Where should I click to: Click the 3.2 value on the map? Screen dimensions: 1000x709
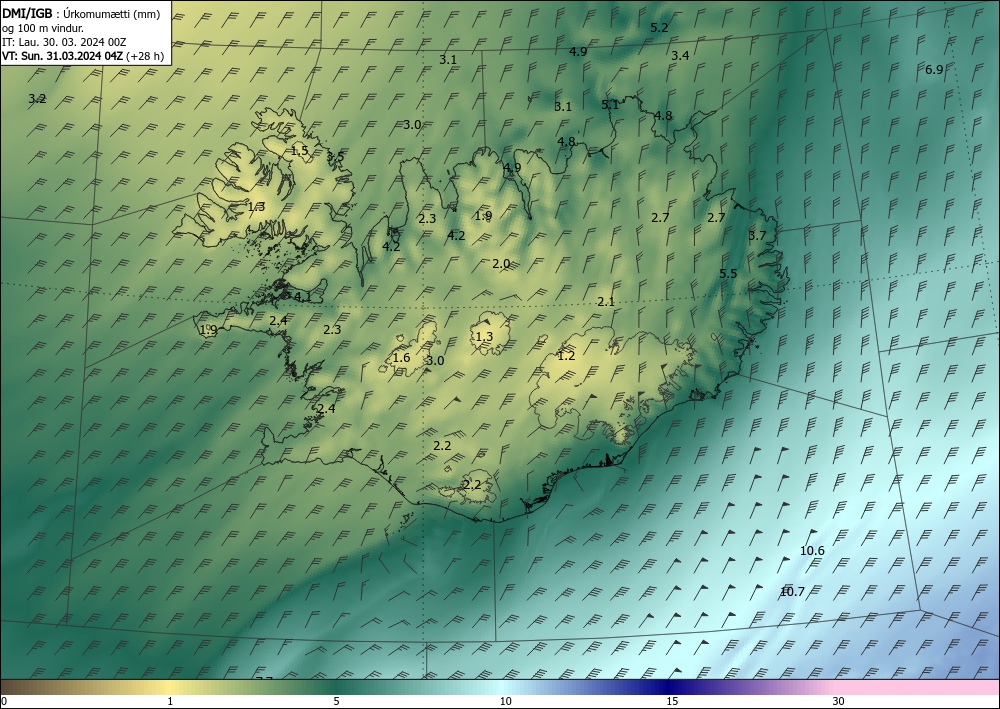click(x=37, y=99)
